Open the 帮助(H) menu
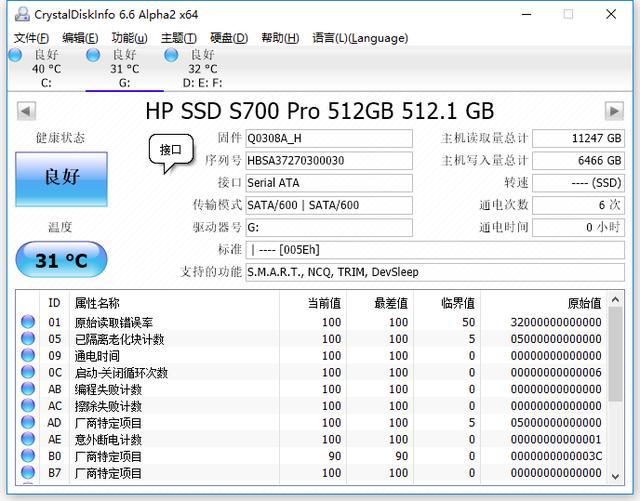The image size is (640, 501). pyautogui.click(x=279, y=38)
